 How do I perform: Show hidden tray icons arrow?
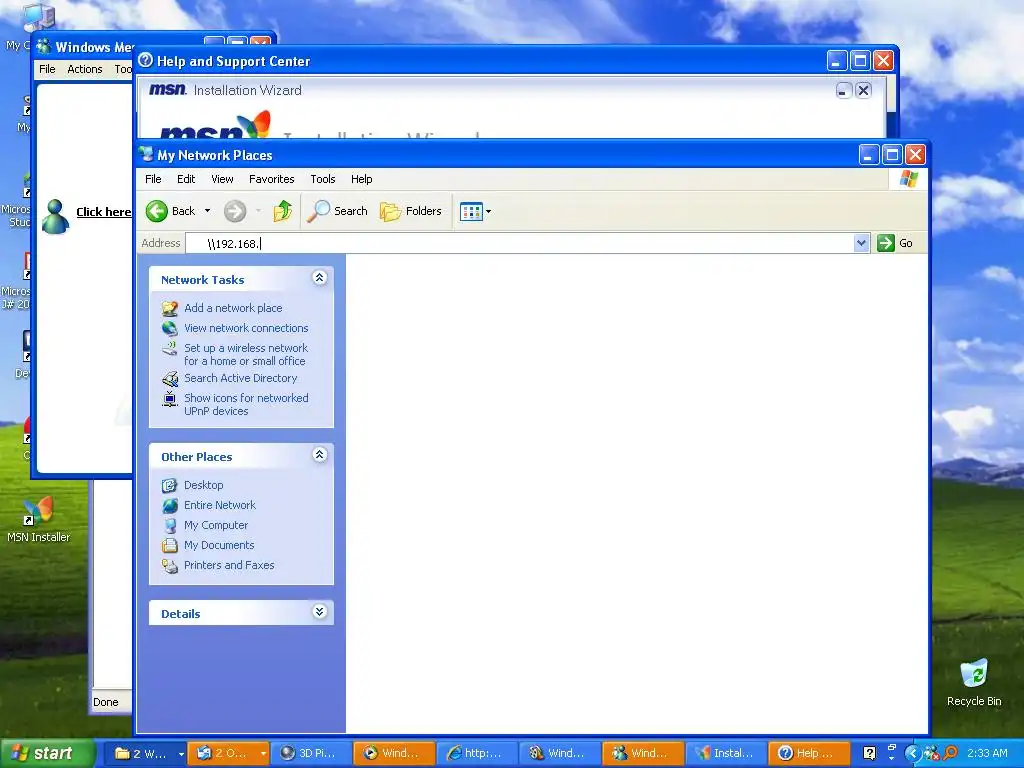pos(913,753)
